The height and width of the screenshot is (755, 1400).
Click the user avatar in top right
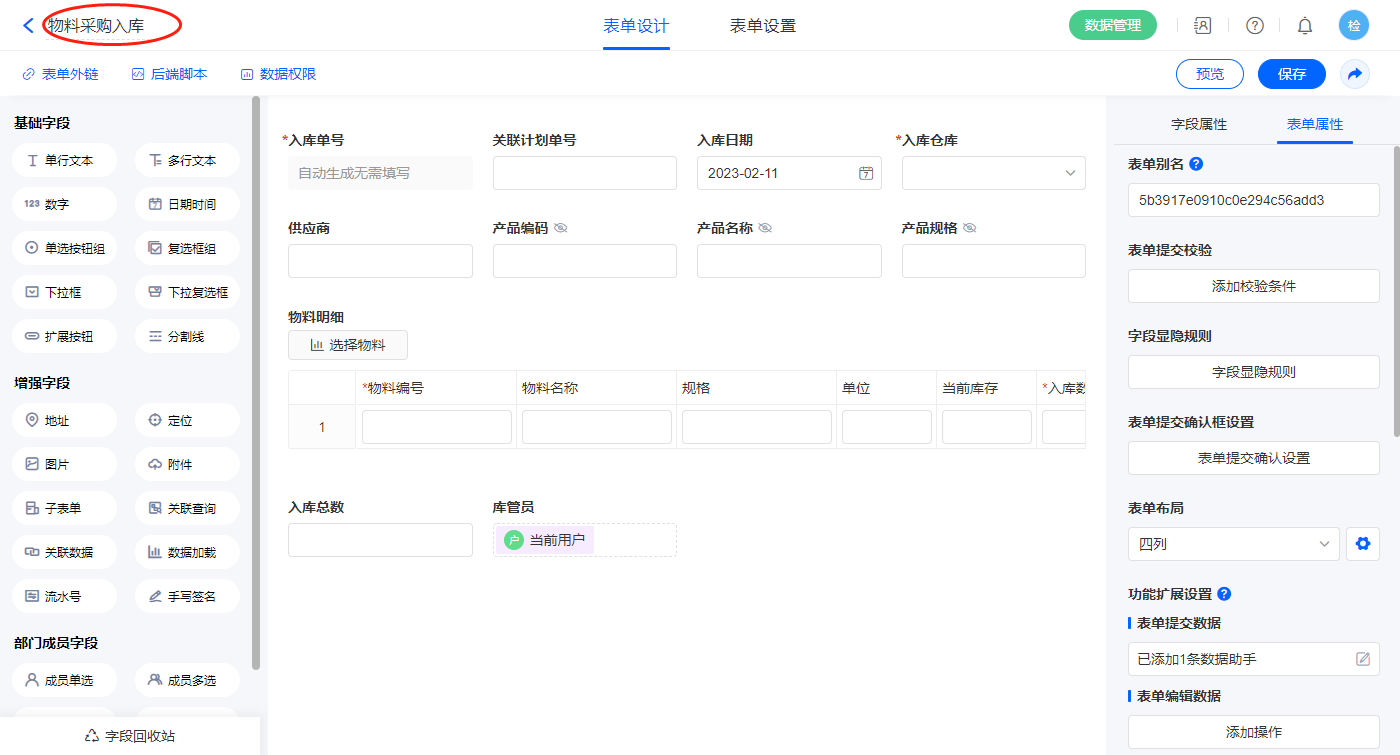1354,26
